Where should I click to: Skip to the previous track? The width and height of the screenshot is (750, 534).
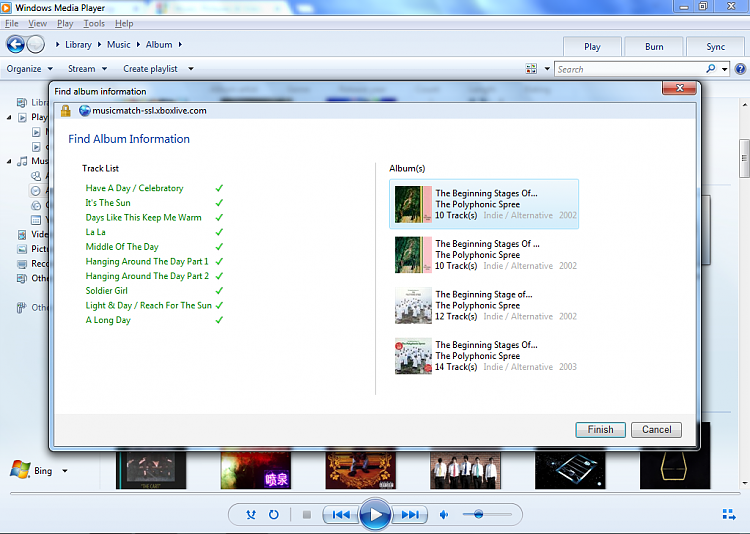341,515
